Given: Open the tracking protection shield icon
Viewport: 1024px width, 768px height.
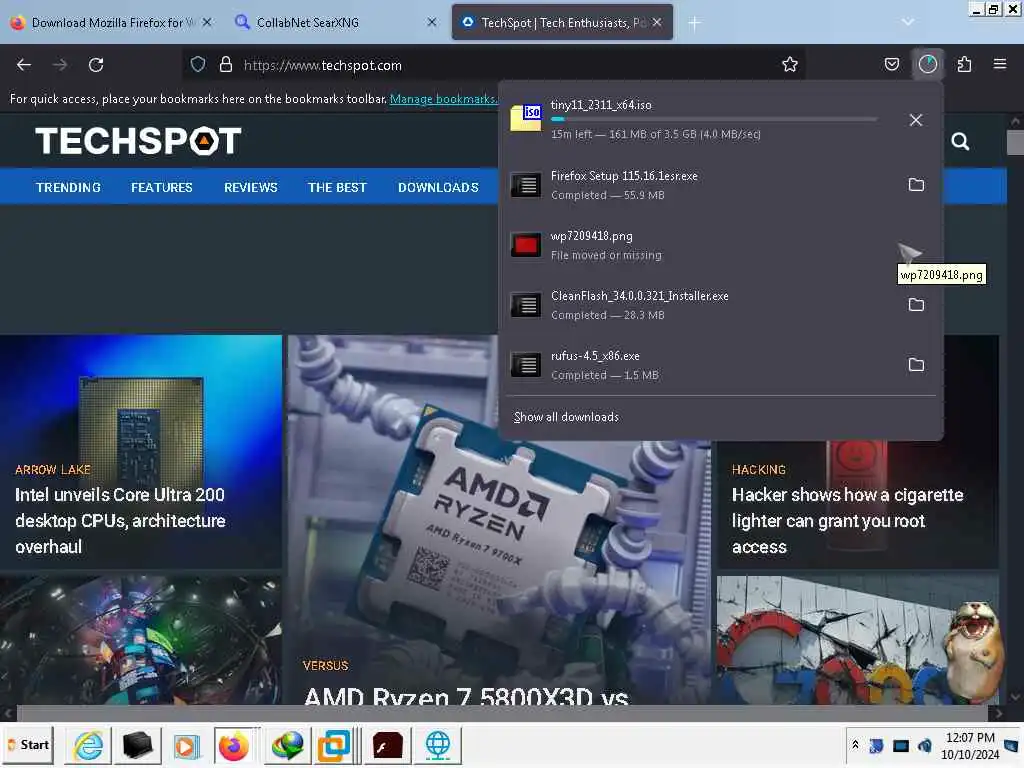Looking at the screenshot, I should (x=198, y=65).
